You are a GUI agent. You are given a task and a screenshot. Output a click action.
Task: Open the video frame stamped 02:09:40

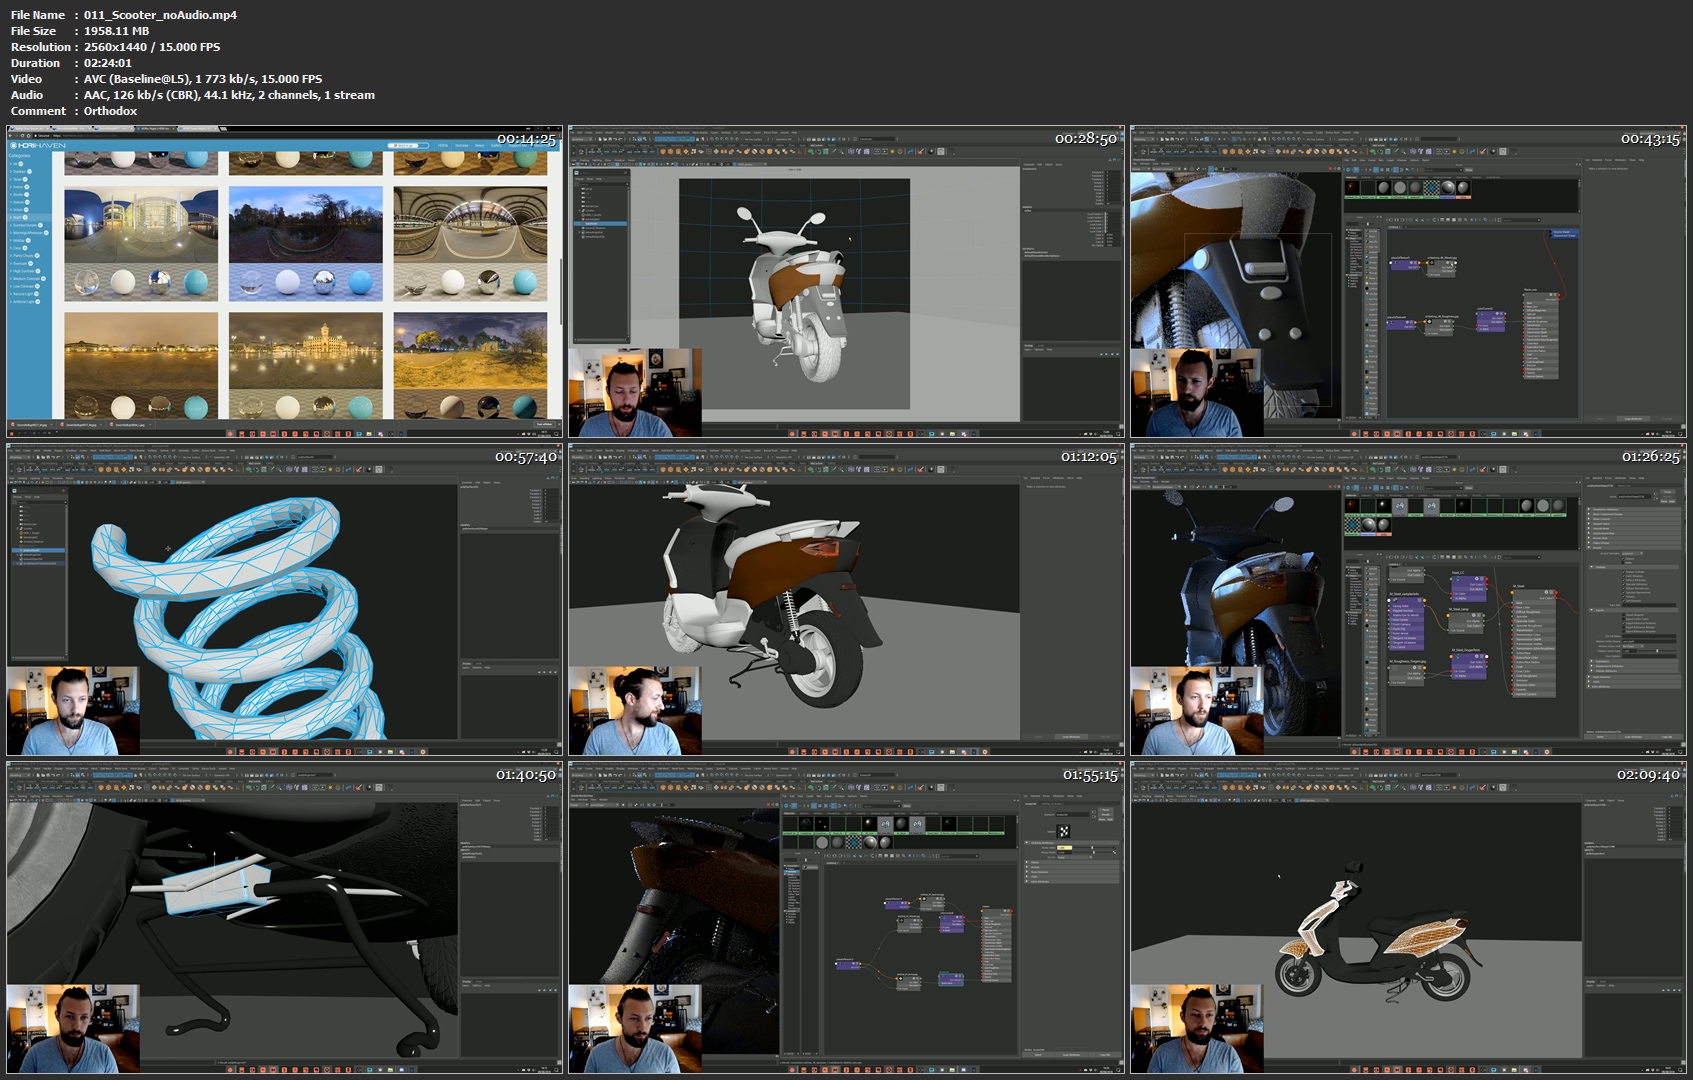coord(1408,918)
